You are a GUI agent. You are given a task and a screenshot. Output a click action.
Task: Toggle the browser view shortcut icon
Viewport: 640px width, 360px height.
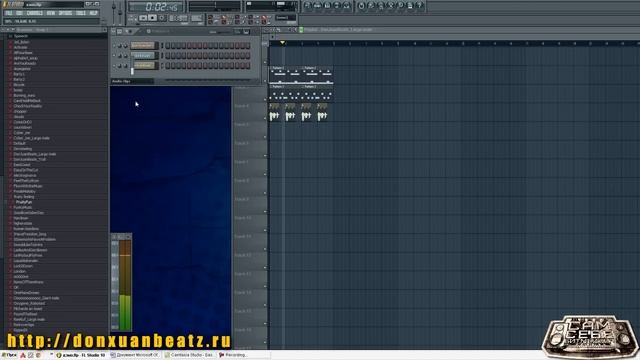337,5
